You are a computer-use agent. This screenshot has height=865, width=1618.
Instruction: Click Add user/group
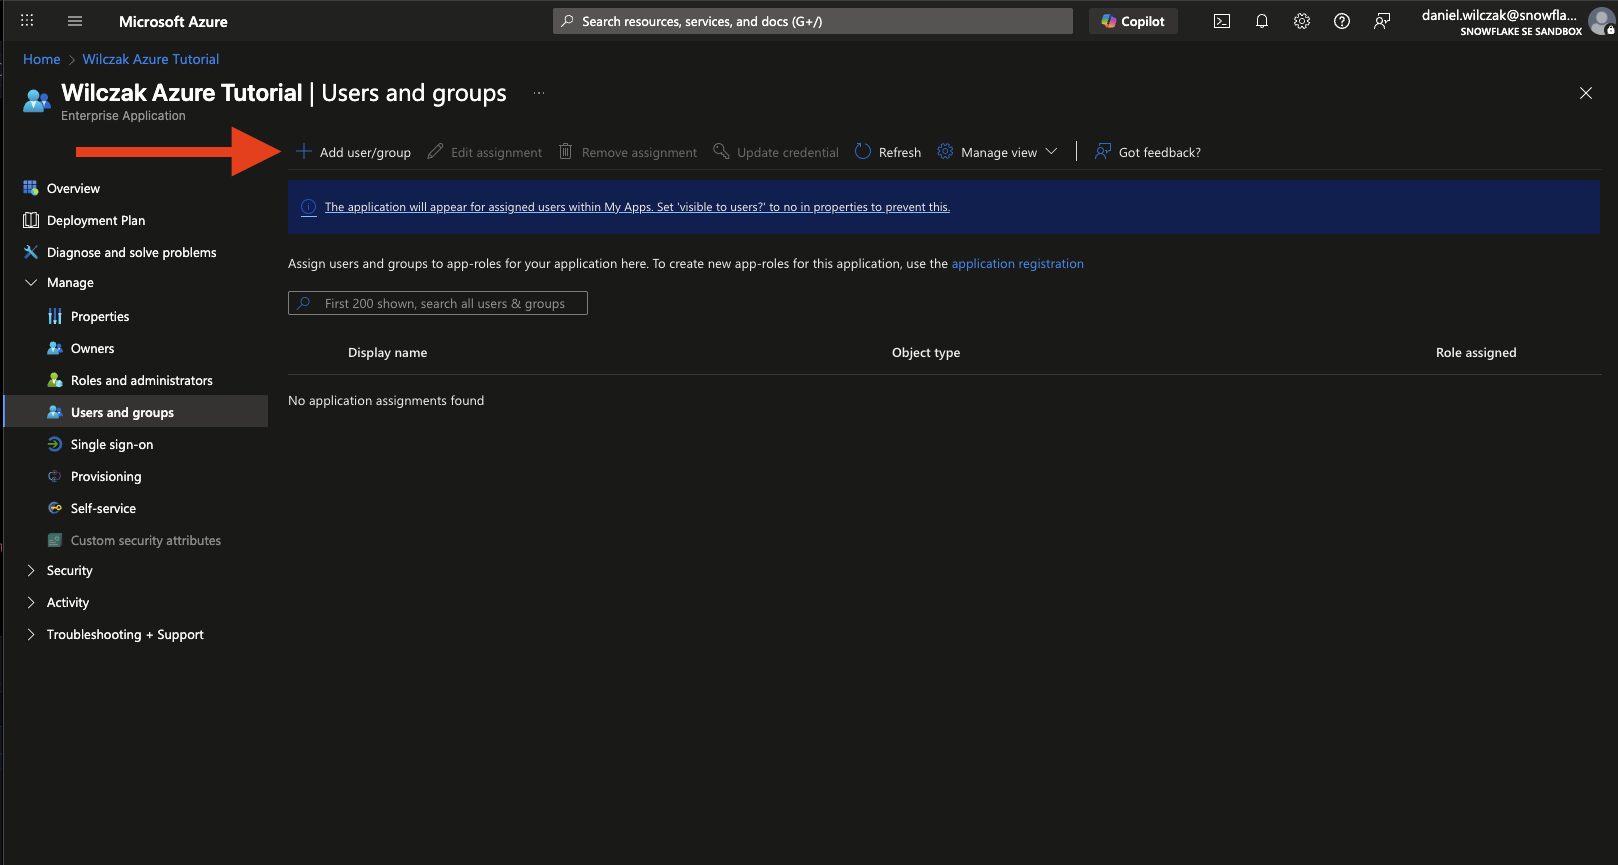click(354, 152)
